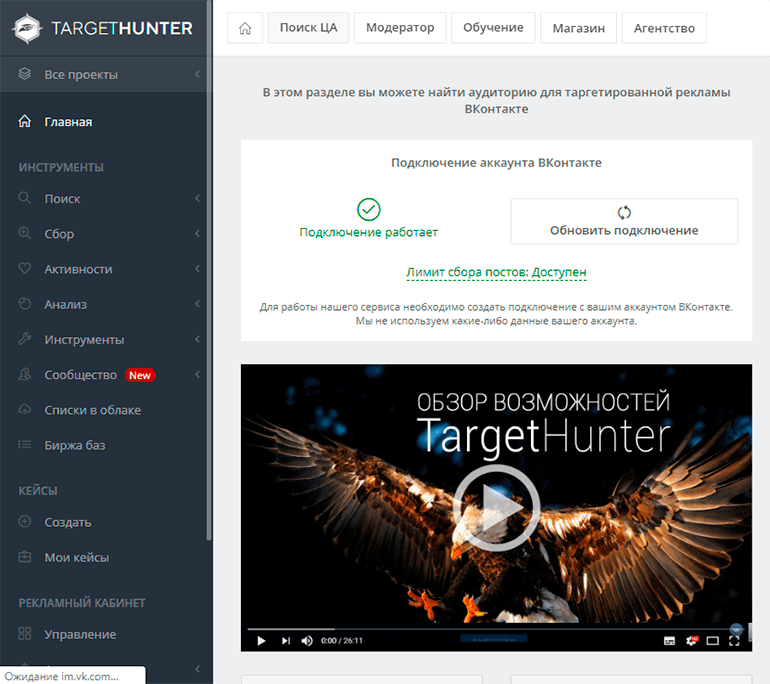
Task: Click the magnifier icon beside Поиск
Action: click(25, 198)
